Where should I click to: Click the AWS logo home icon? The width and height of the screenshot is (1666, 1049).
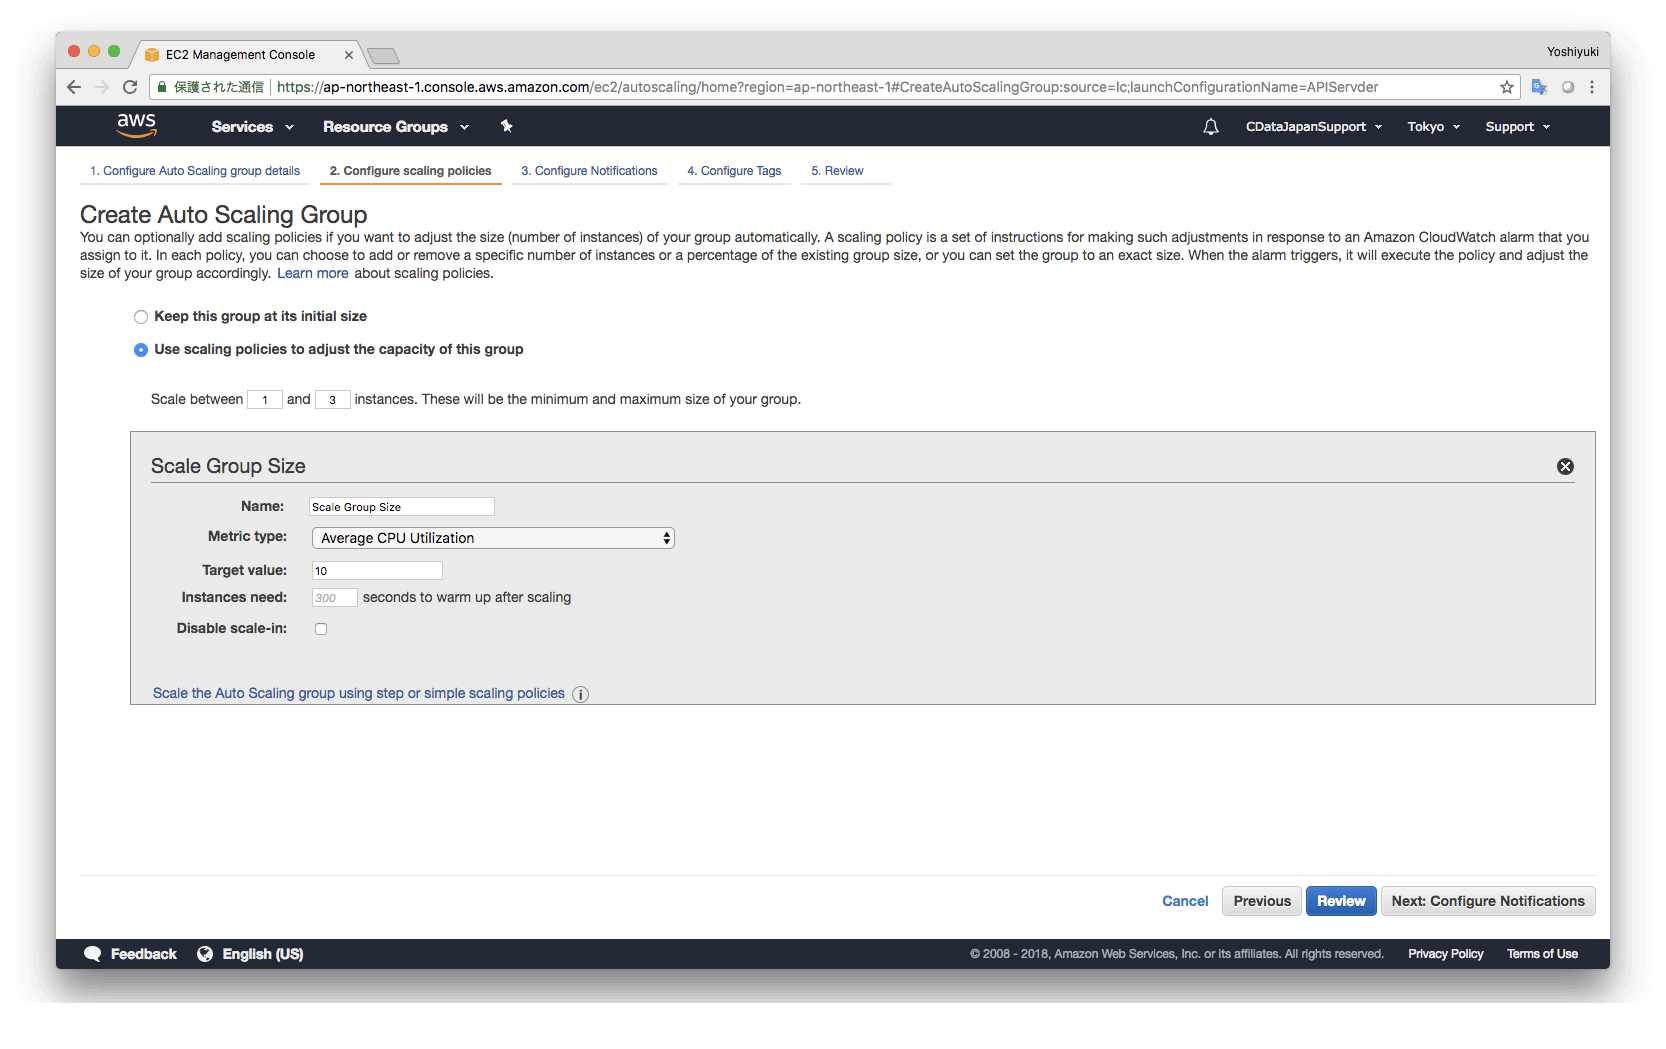136,125
